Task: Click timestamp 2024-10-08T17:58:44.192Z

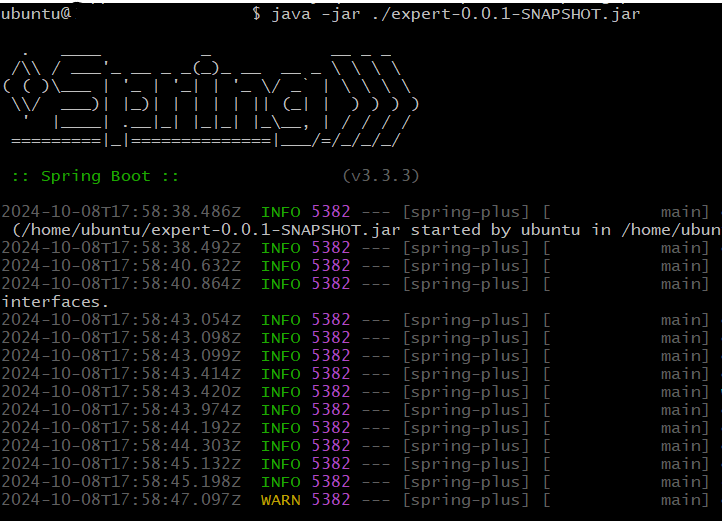Action: coord(121,427)
